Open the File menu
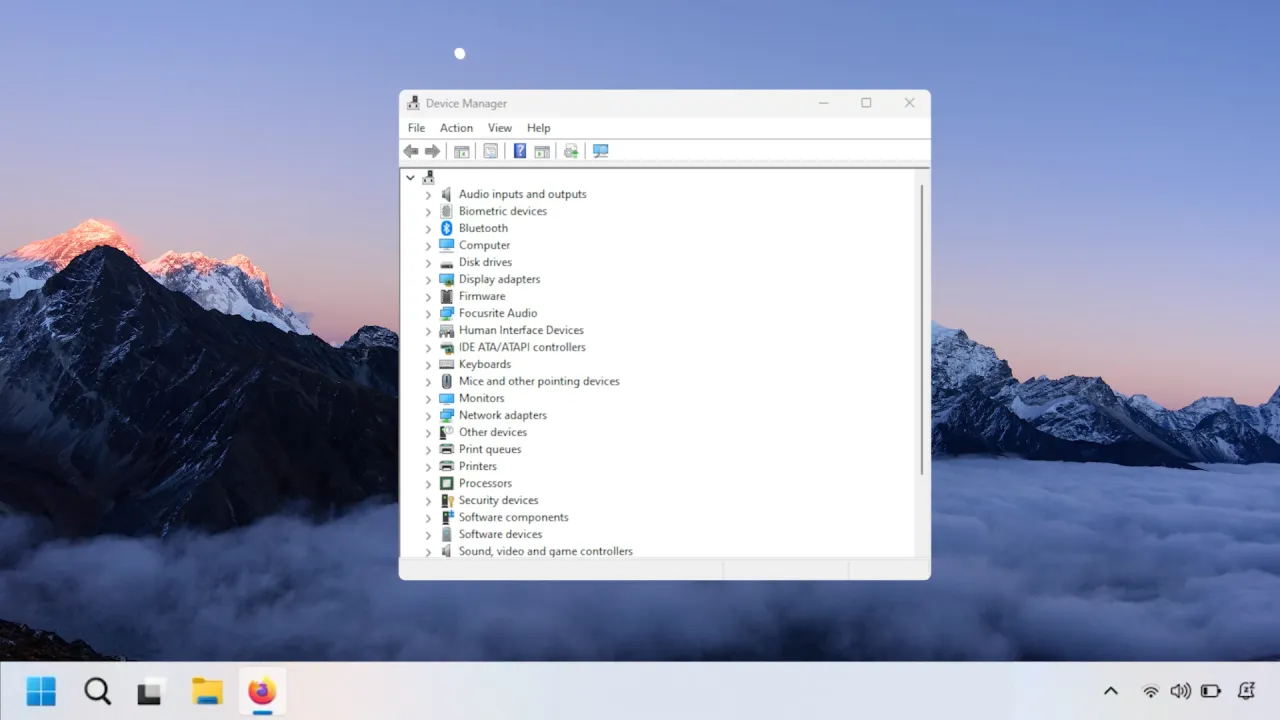 point(416,128)
